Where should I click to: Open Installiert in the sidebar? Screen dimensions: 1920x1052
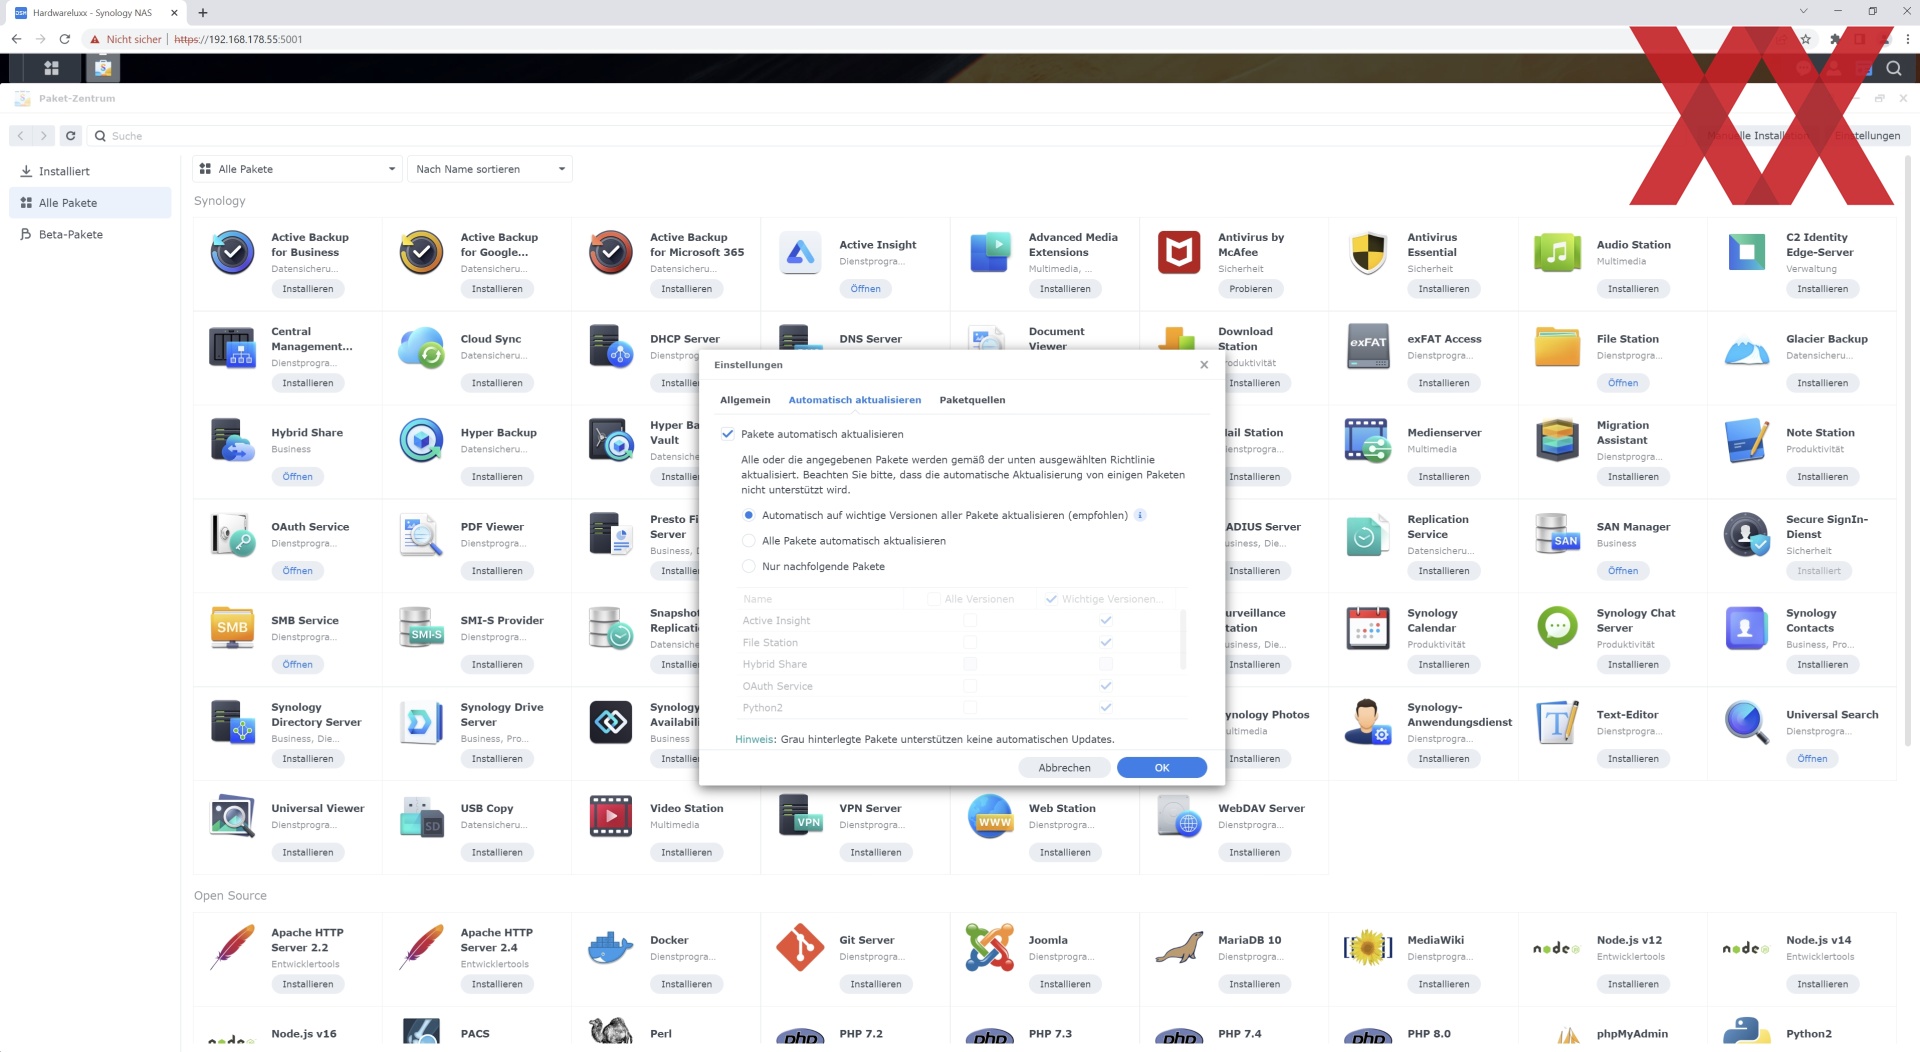click(90, 171)
